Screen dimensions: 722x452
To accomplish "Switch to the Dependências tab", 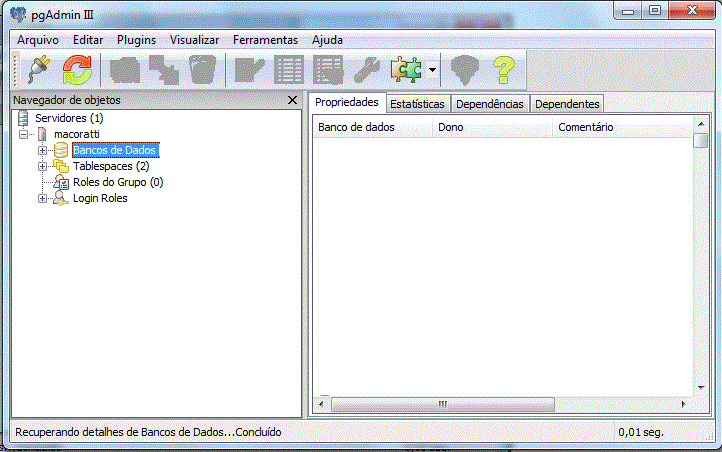I will [489, 104].
